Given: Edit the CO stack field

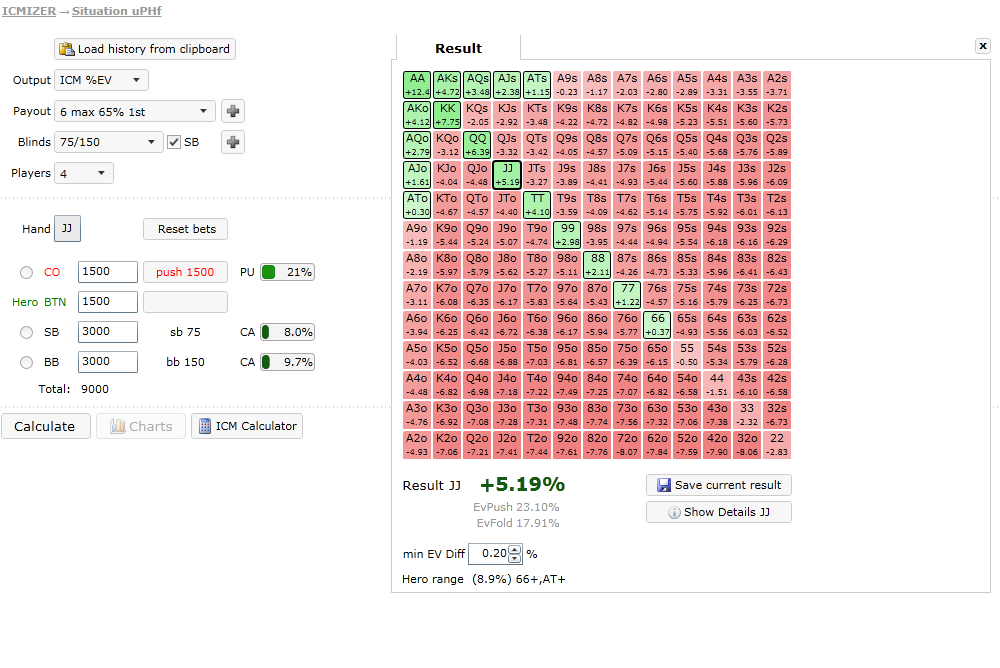Looking at the screenshot, I should [x=108, y=272].
